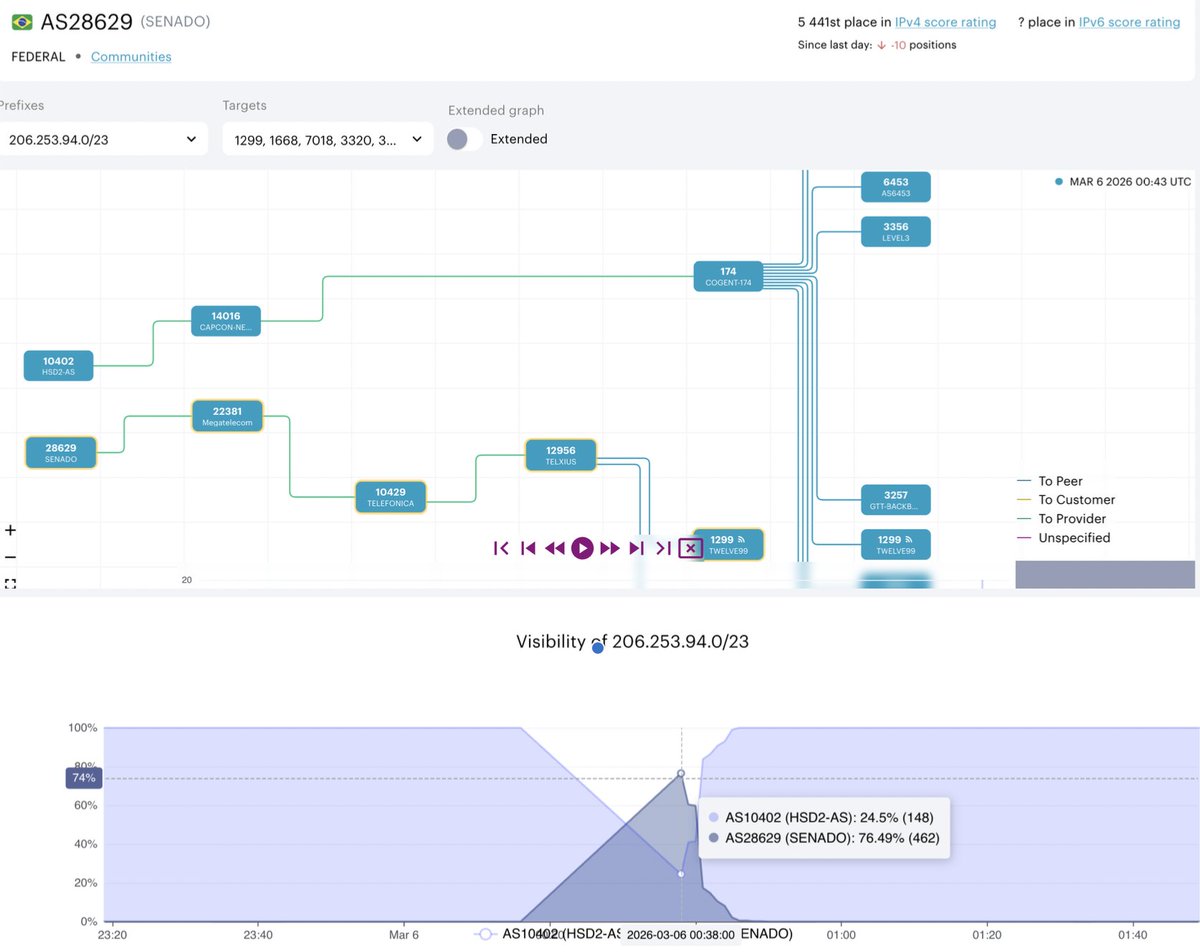Click the Brazil flag icon
Image resolution: width=1200 pixels, height=952 pixels.
click(x=21, y=22)
